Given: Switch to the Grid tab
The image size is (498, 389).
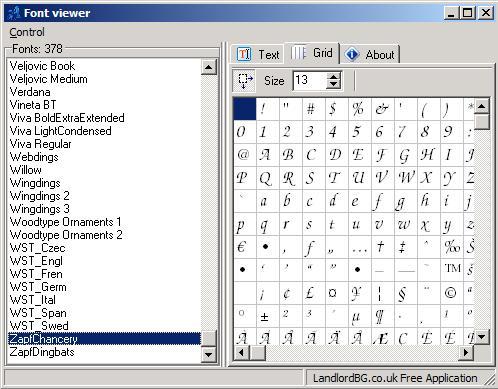Looking at the screenshot, I should [312, 53].
